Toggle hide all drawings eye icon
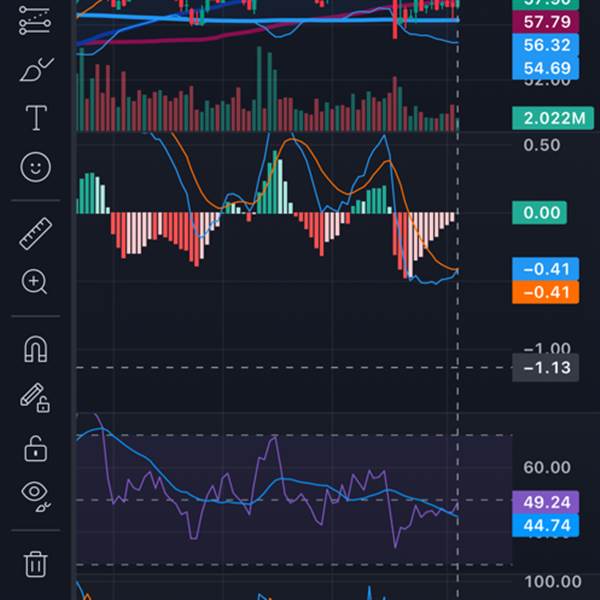Screen dimensions: 600x600 [x=36, y=496]
